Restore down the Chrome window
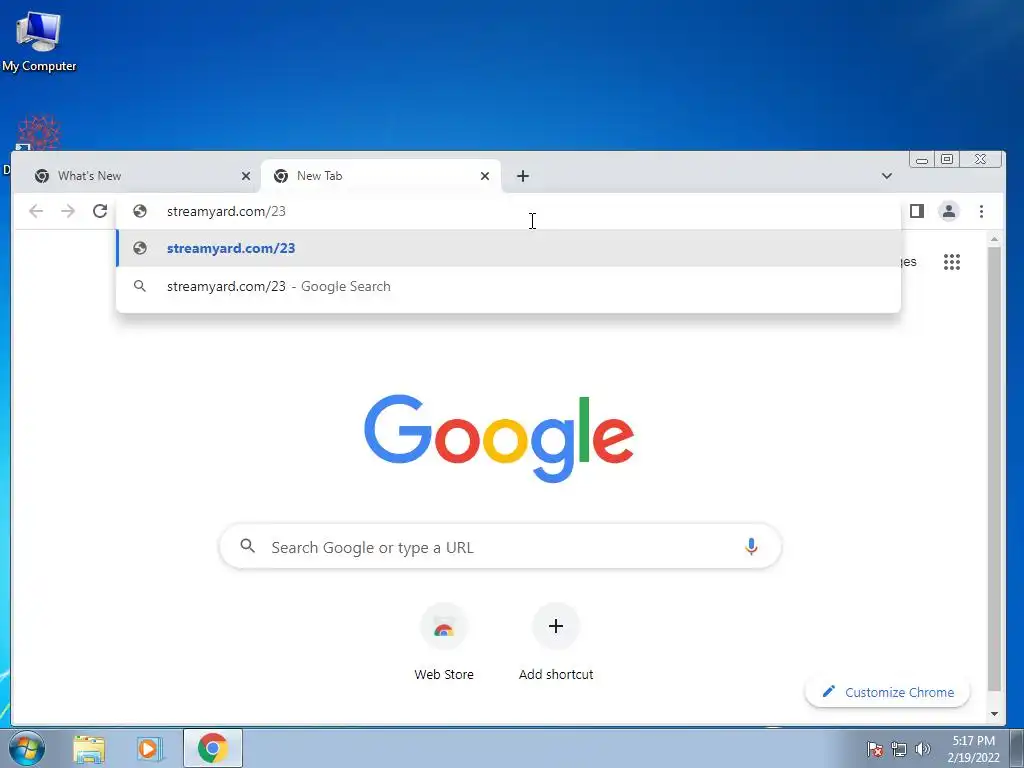Viewport: 1024px width, 768px height. (946, 159)
